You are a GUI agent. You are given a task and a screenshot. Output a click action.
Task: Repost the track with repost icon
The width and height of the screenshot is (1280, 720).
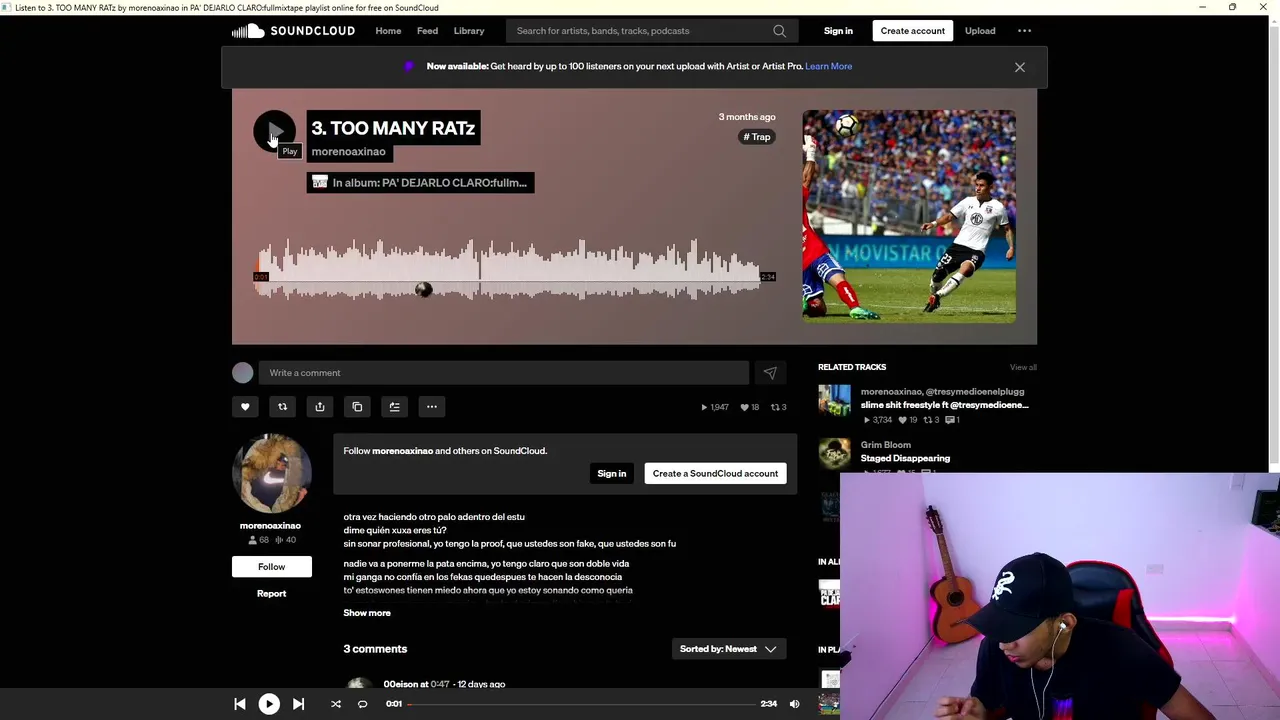(x=282, y=407)
